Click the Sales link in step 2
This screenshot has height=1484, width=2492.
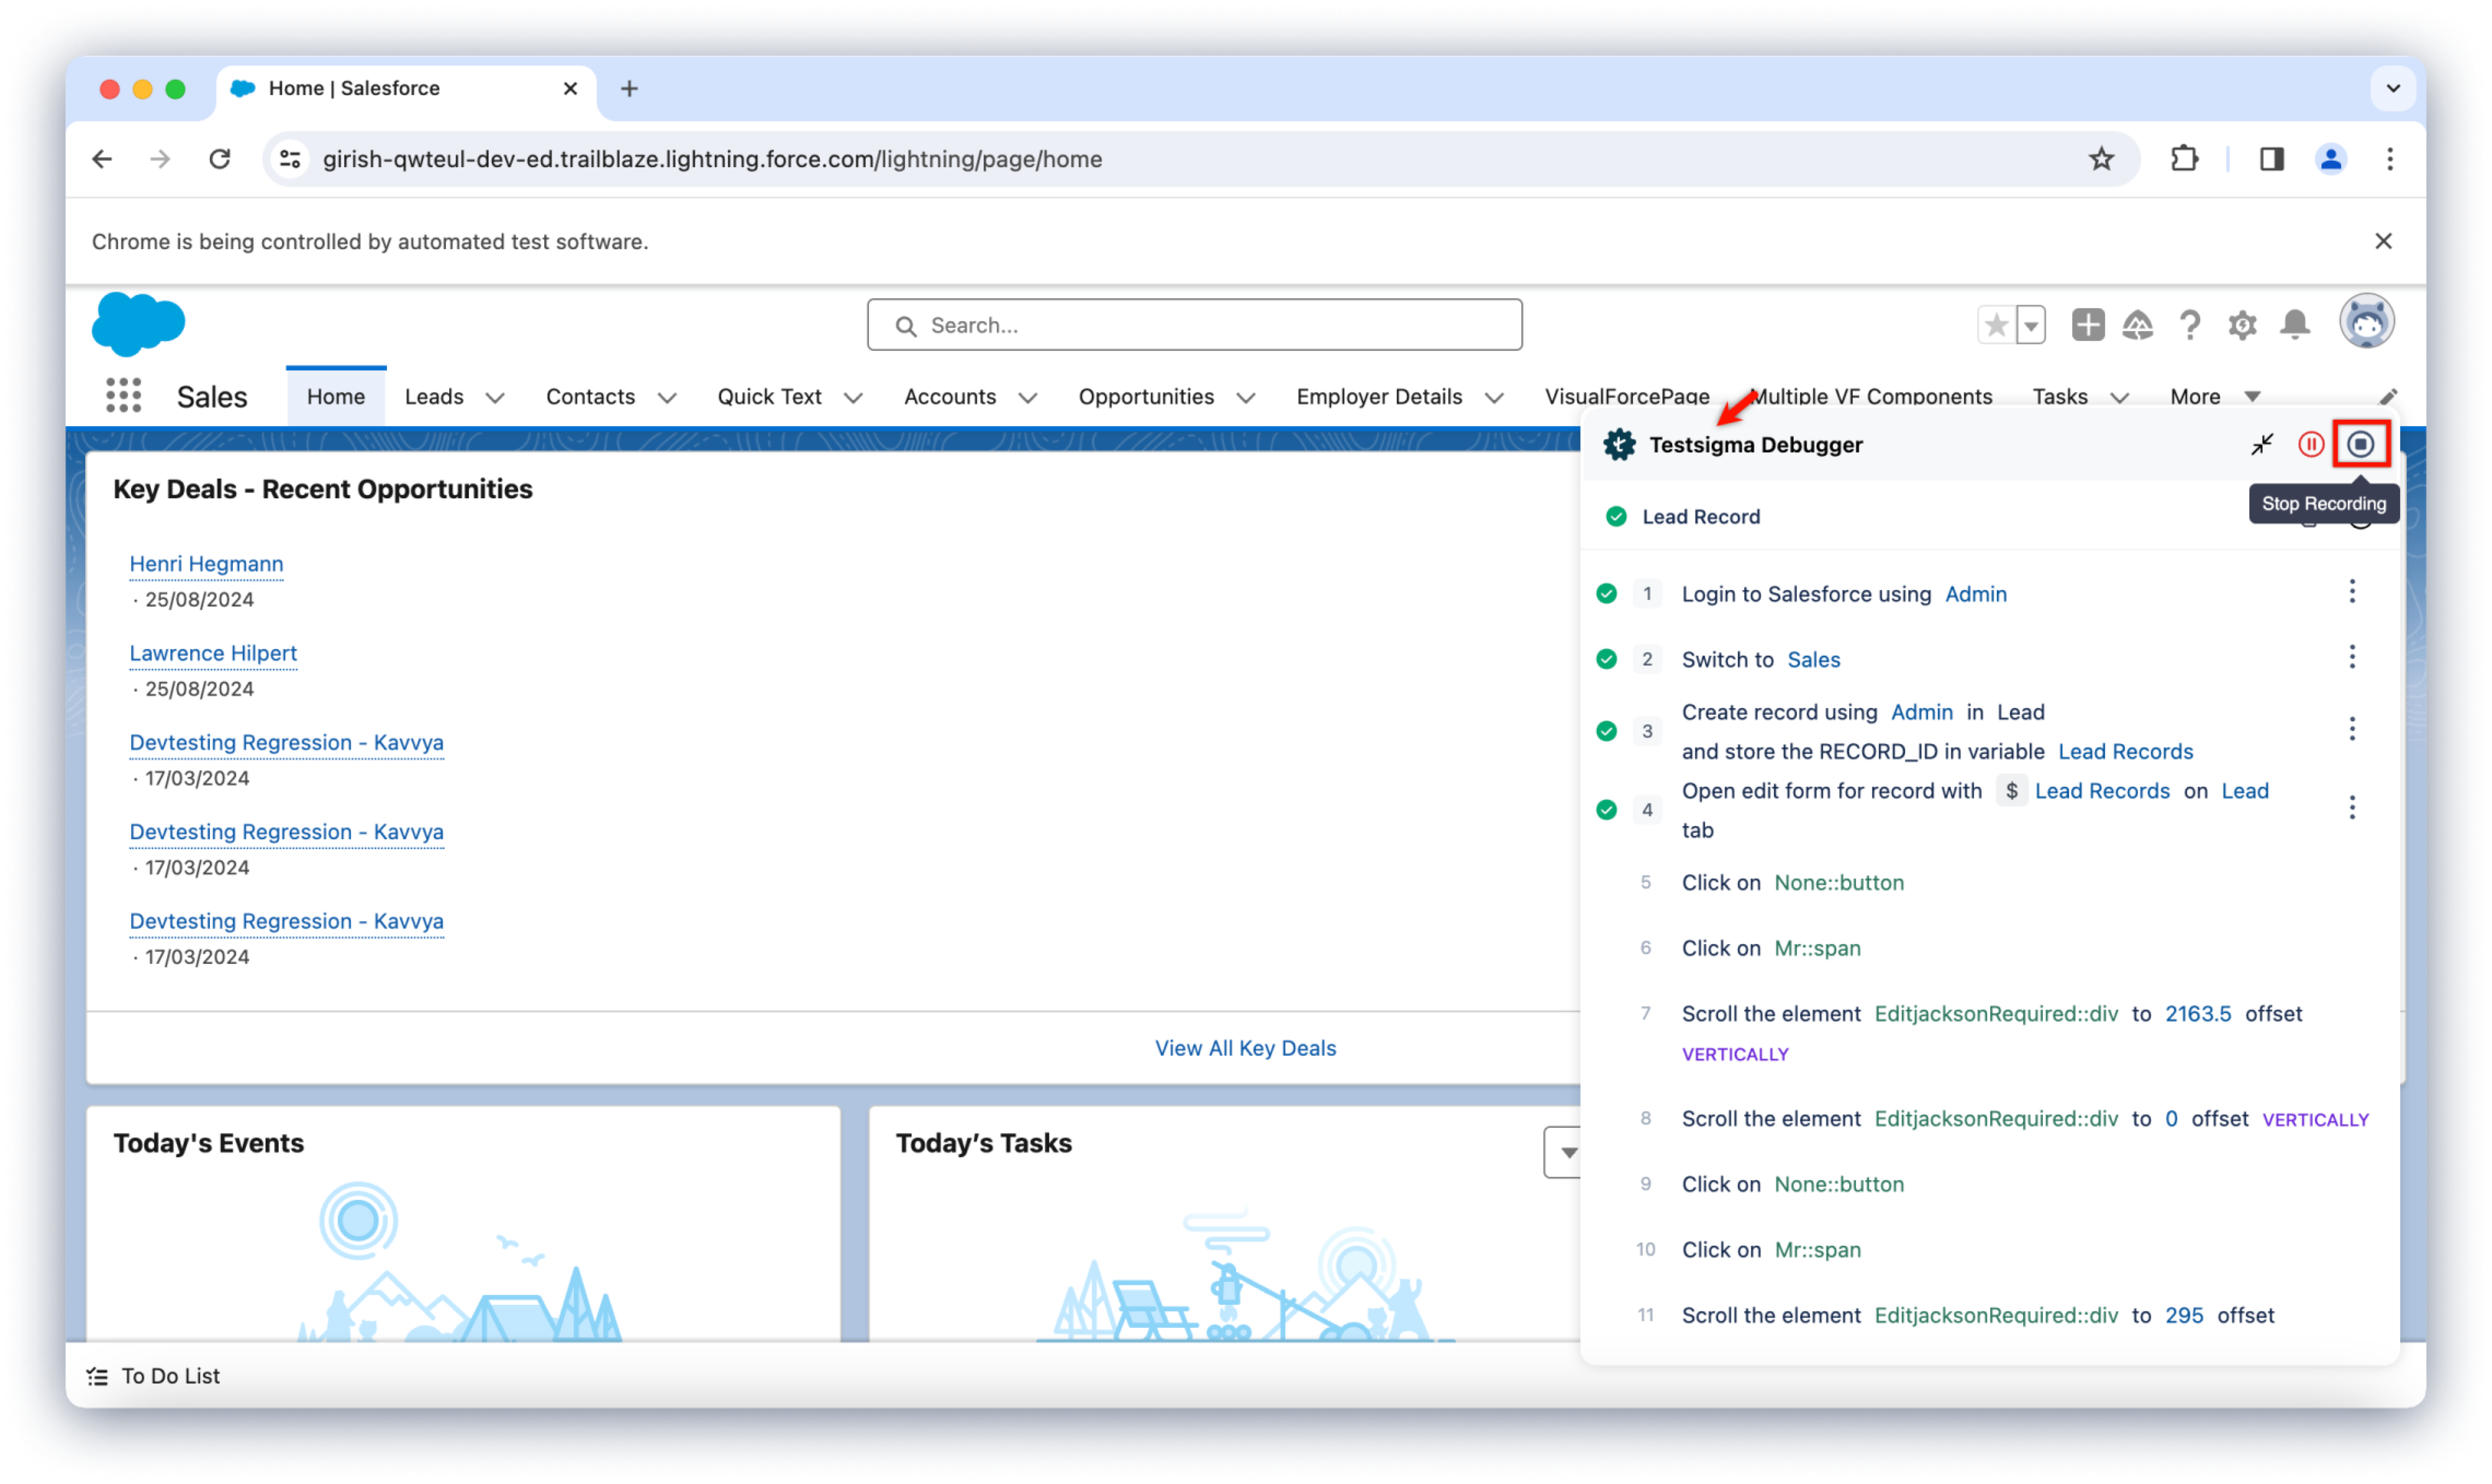coord(1813,660)
